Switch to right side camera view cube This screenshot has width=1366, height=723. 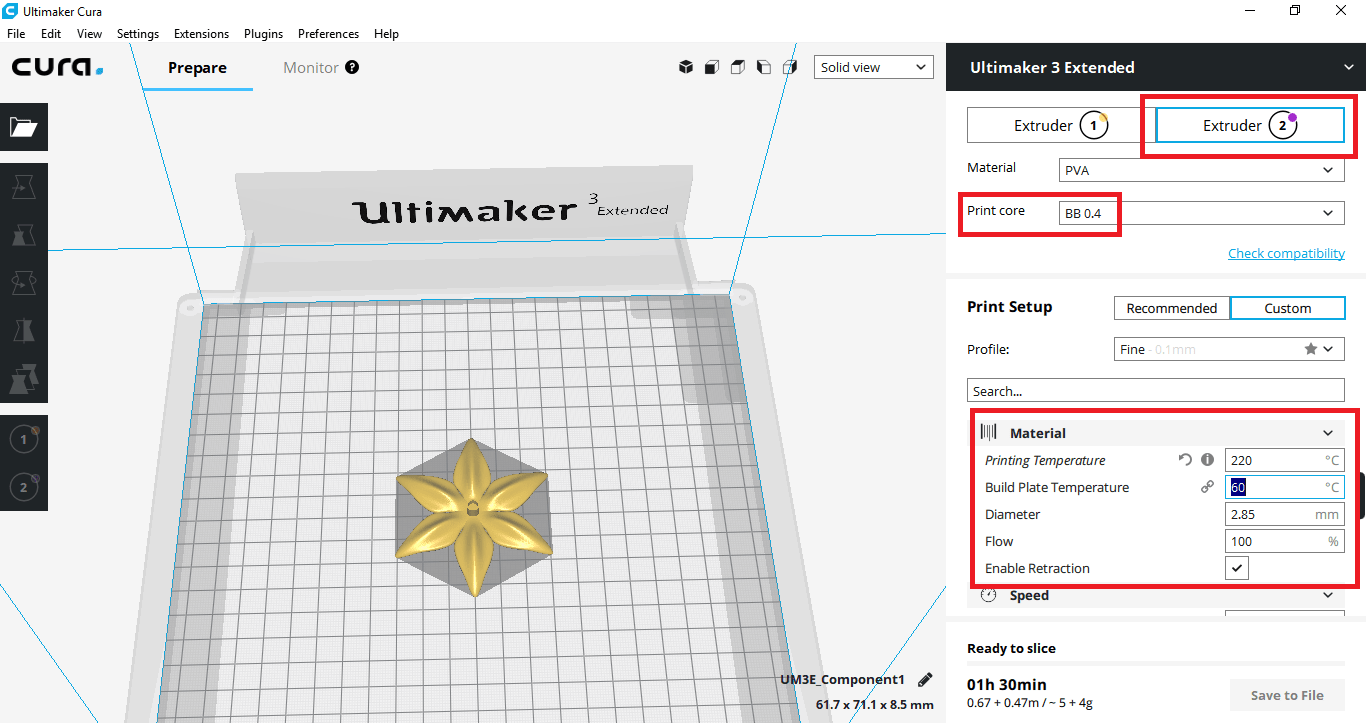pos(790,67)
